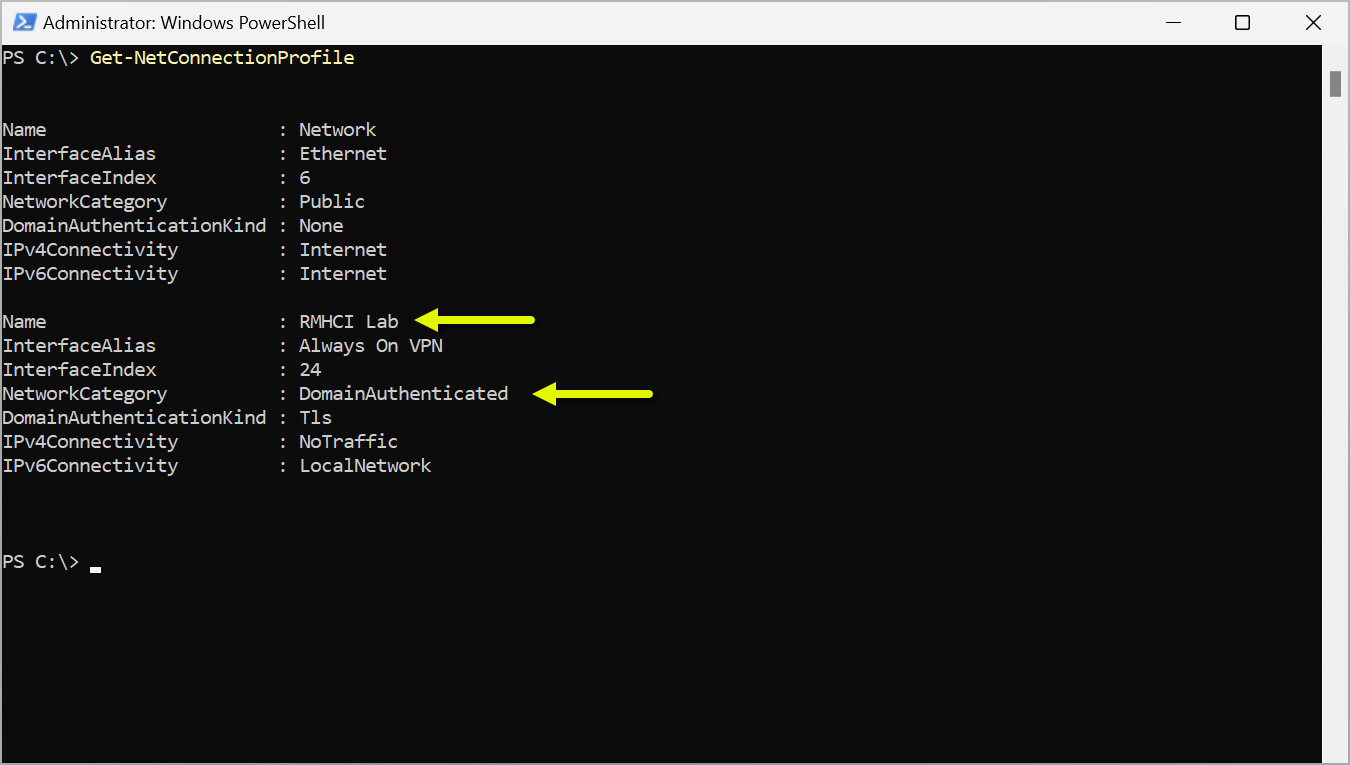Click the yellow arrow beside DomainAuthenticated
The height and width of the screenshot is (765, 1350).
pos(592,394)
